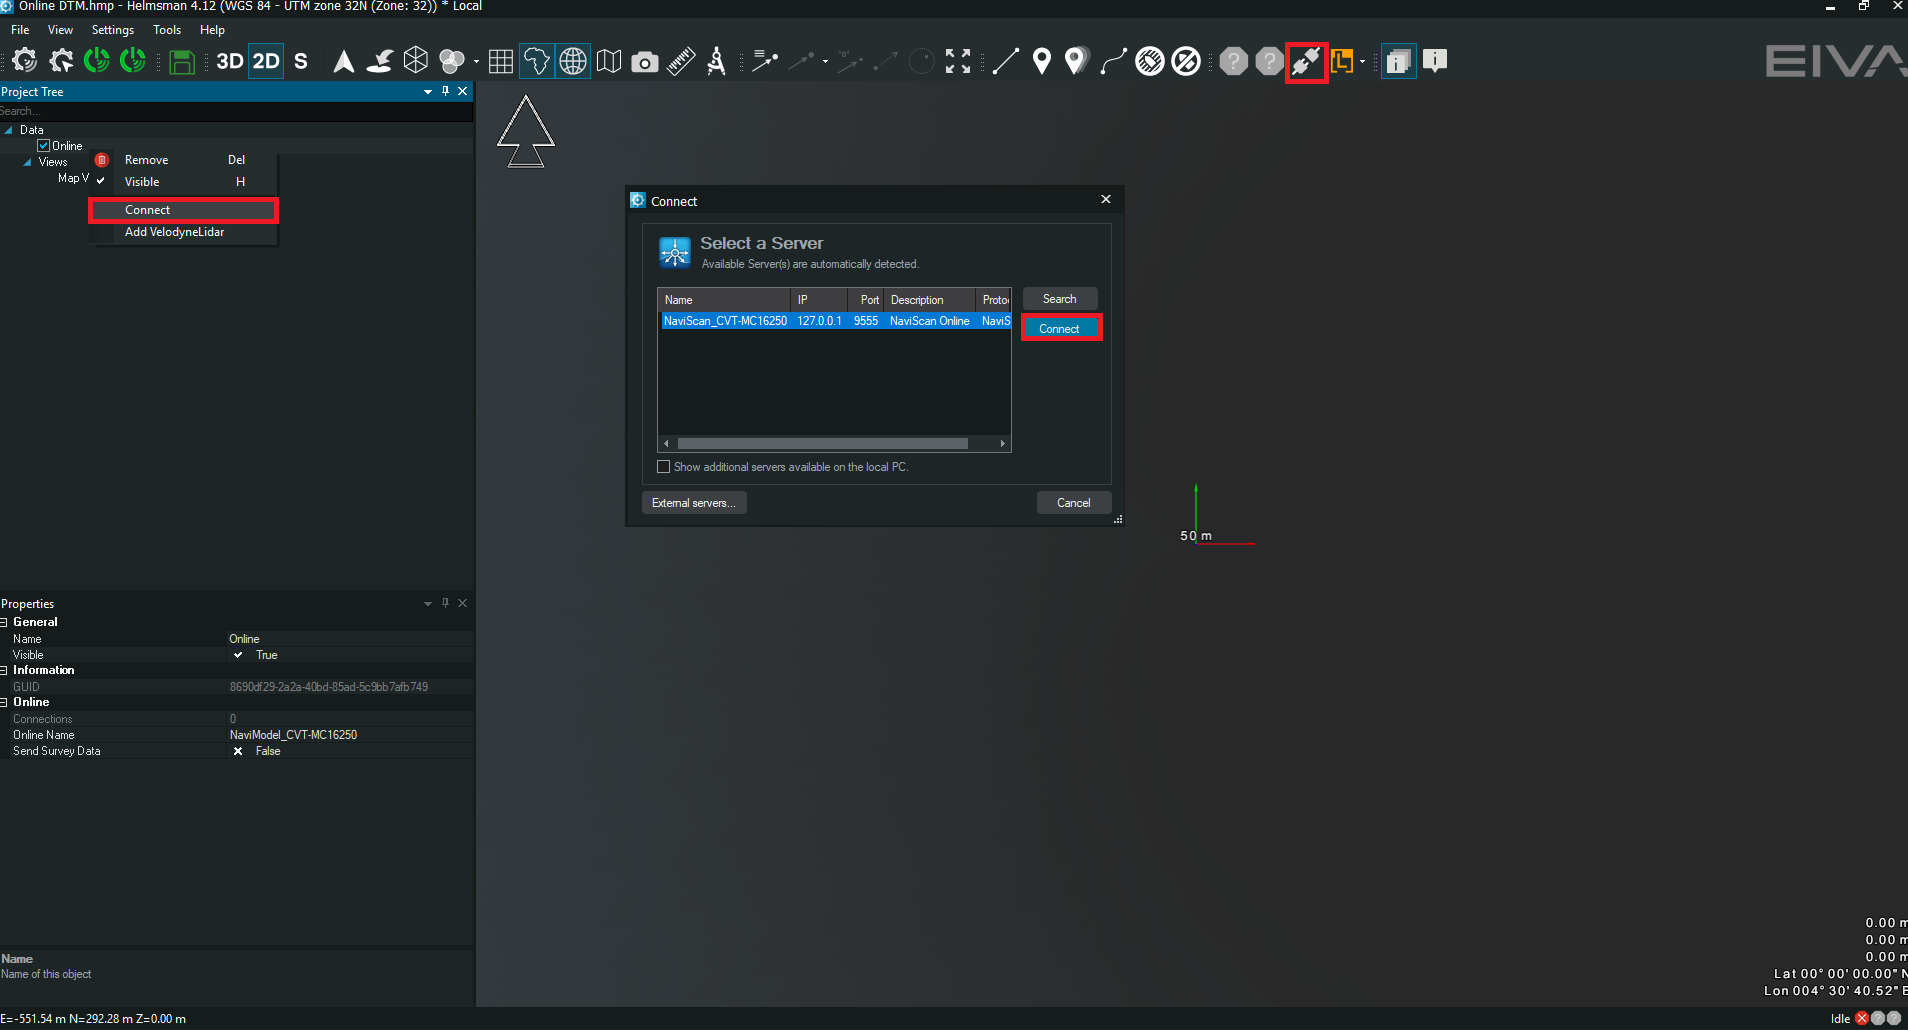Click the green save disk icon
The height and width of the screenshot is (1030, 1908).
click(x=181, y=62)
